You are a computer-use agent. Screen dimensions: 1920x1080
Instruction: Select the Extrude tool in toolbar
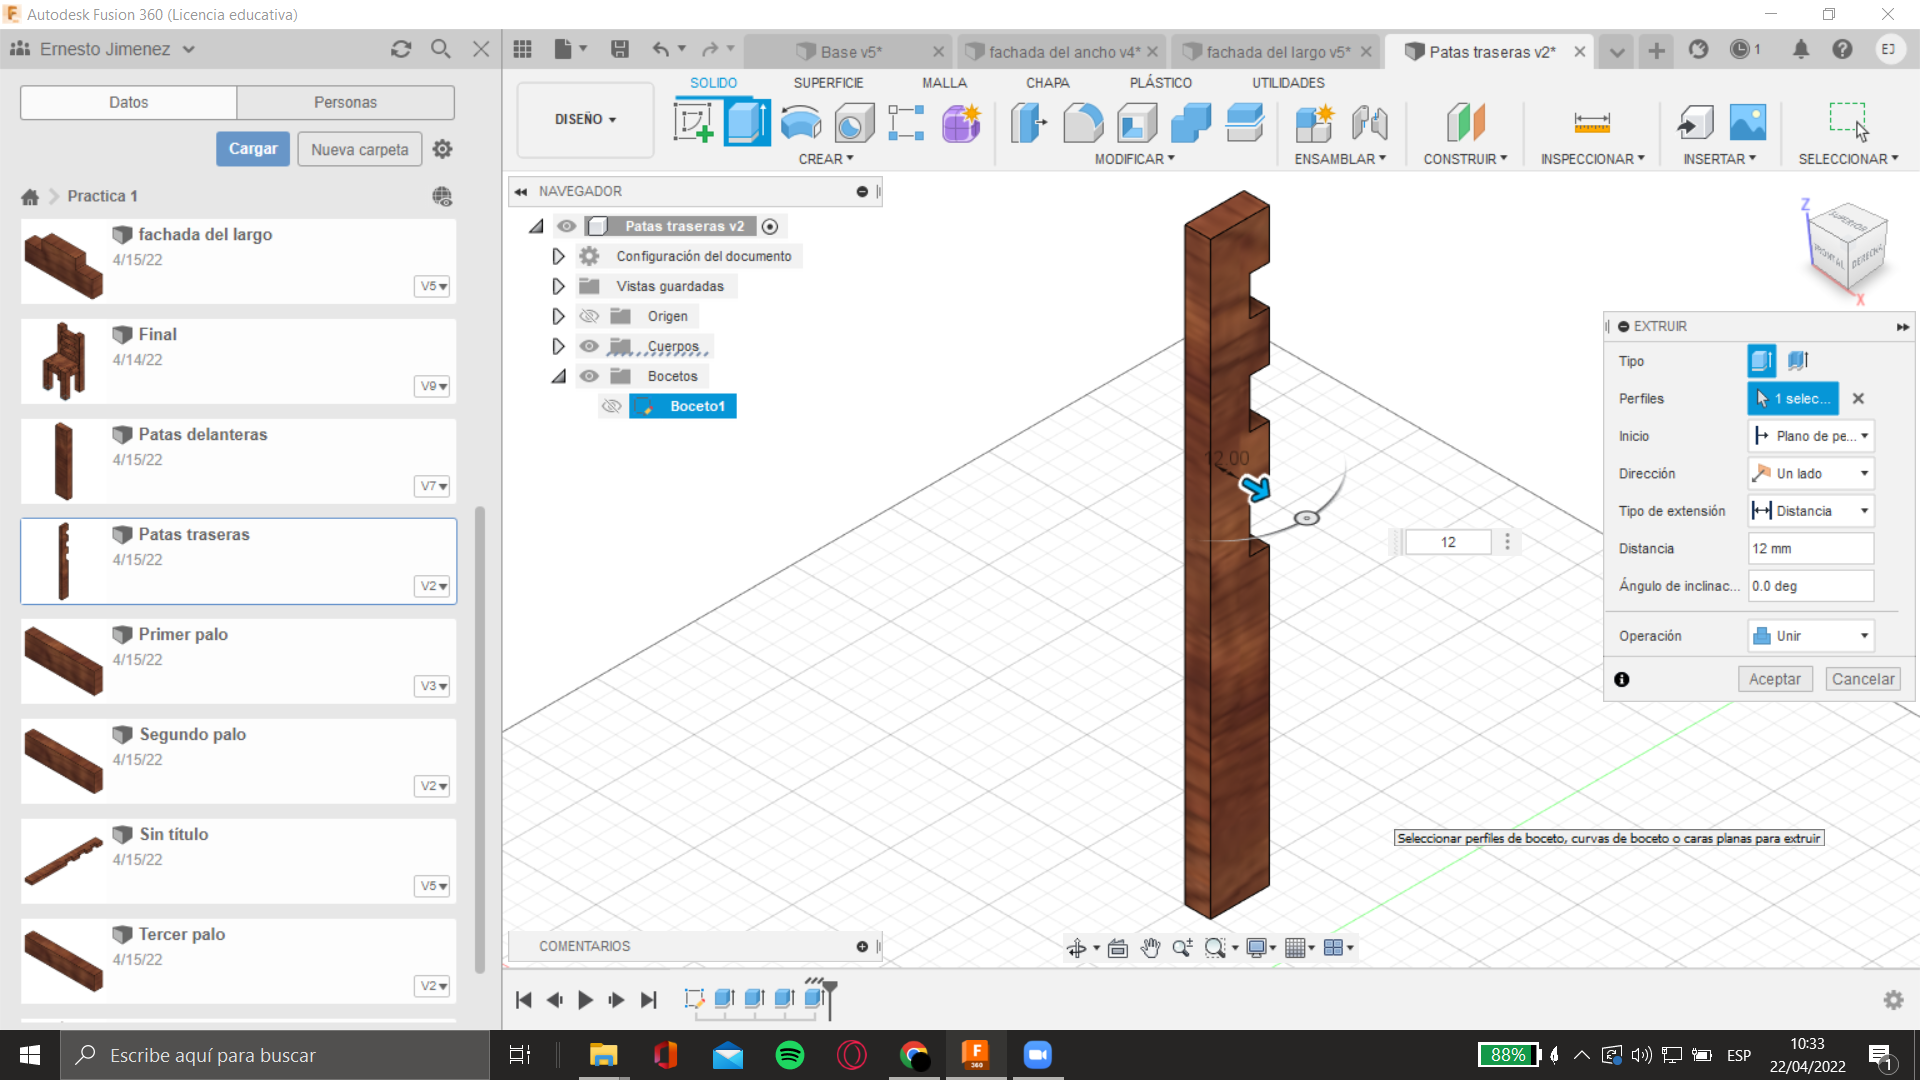[747, 123]
